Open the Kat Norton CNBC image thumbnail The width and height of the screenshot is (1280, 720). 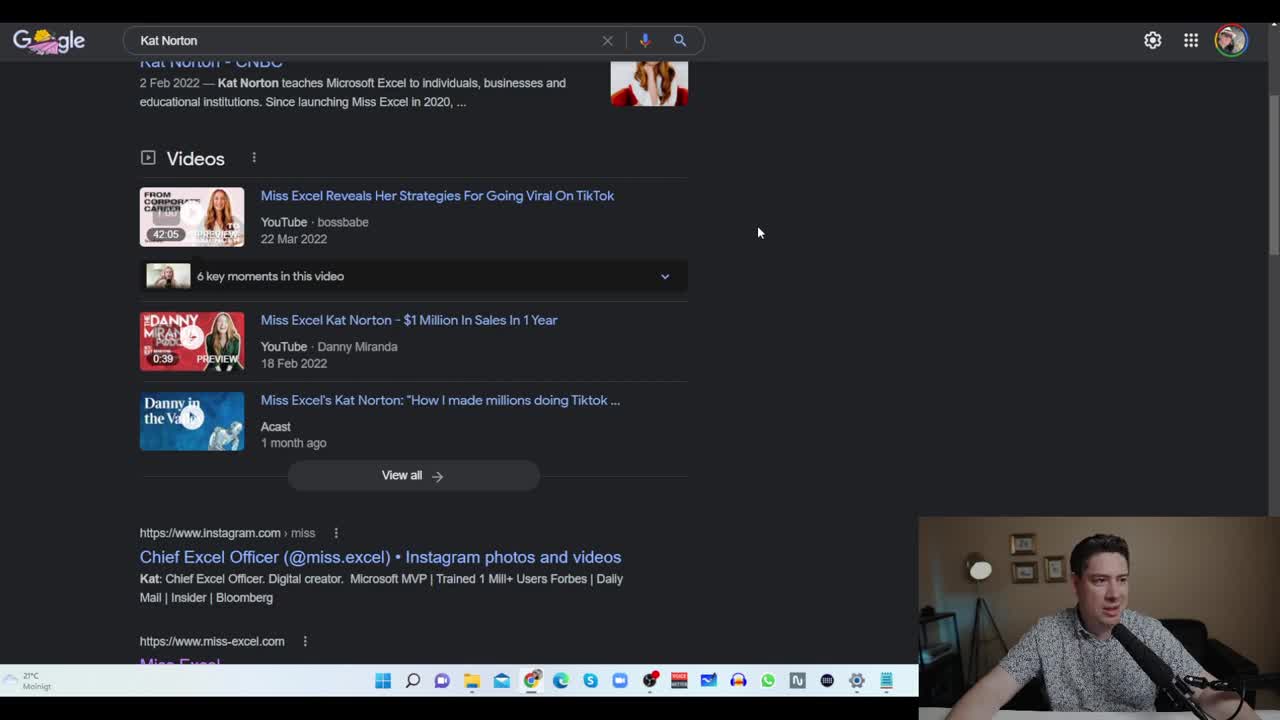click(x=649, y=83)
